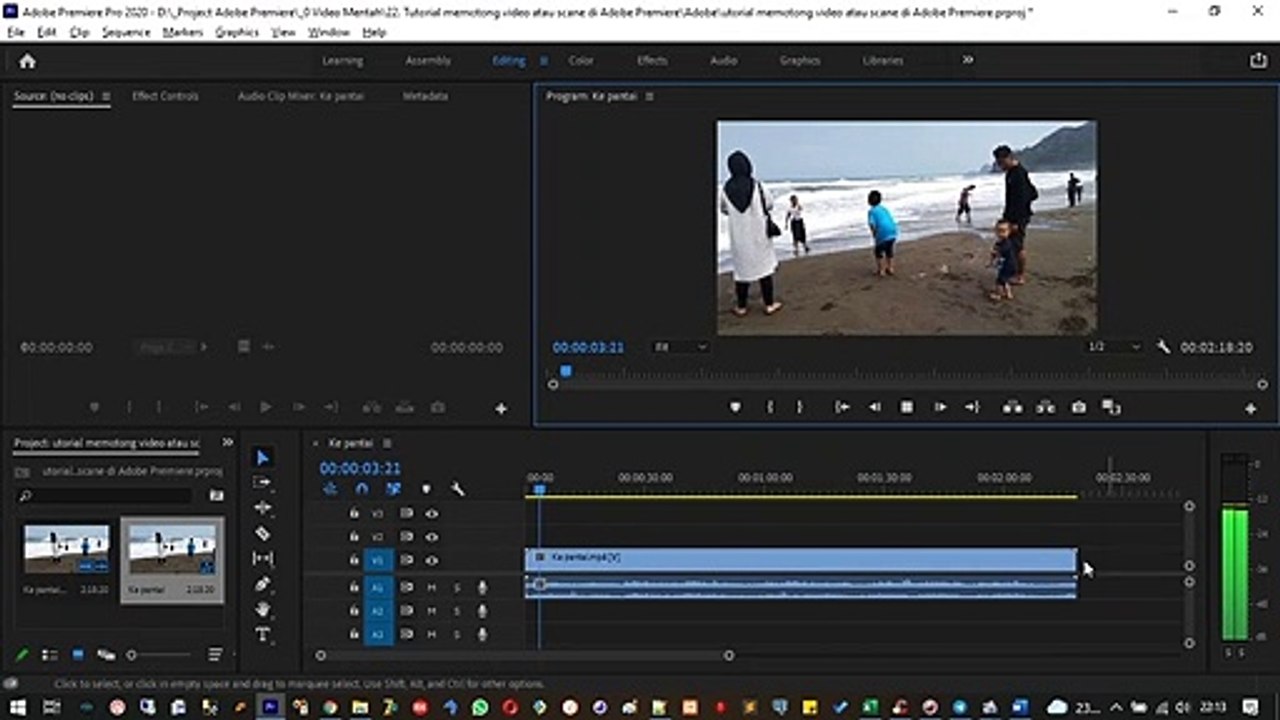Click the Extract button in Program monitor
Viewport: 1280px width, 720px height.
click(x=1045, y=407)
